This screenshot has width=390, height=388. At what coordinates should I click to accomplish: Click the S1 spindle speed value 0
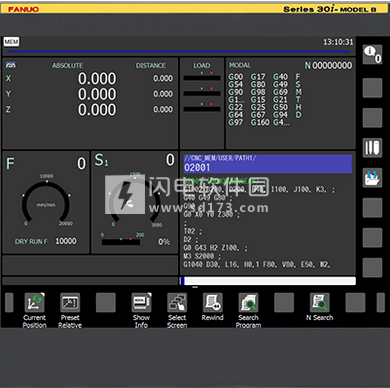pos(170,160)
